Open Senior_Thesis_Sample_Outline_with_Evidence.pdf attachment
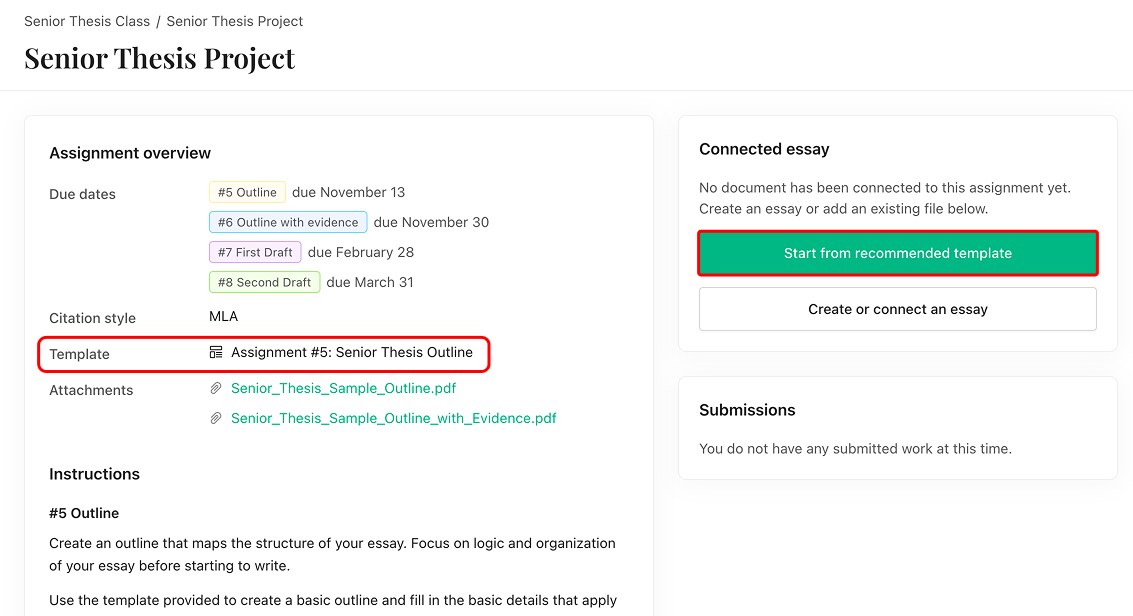 click(394, 418)
